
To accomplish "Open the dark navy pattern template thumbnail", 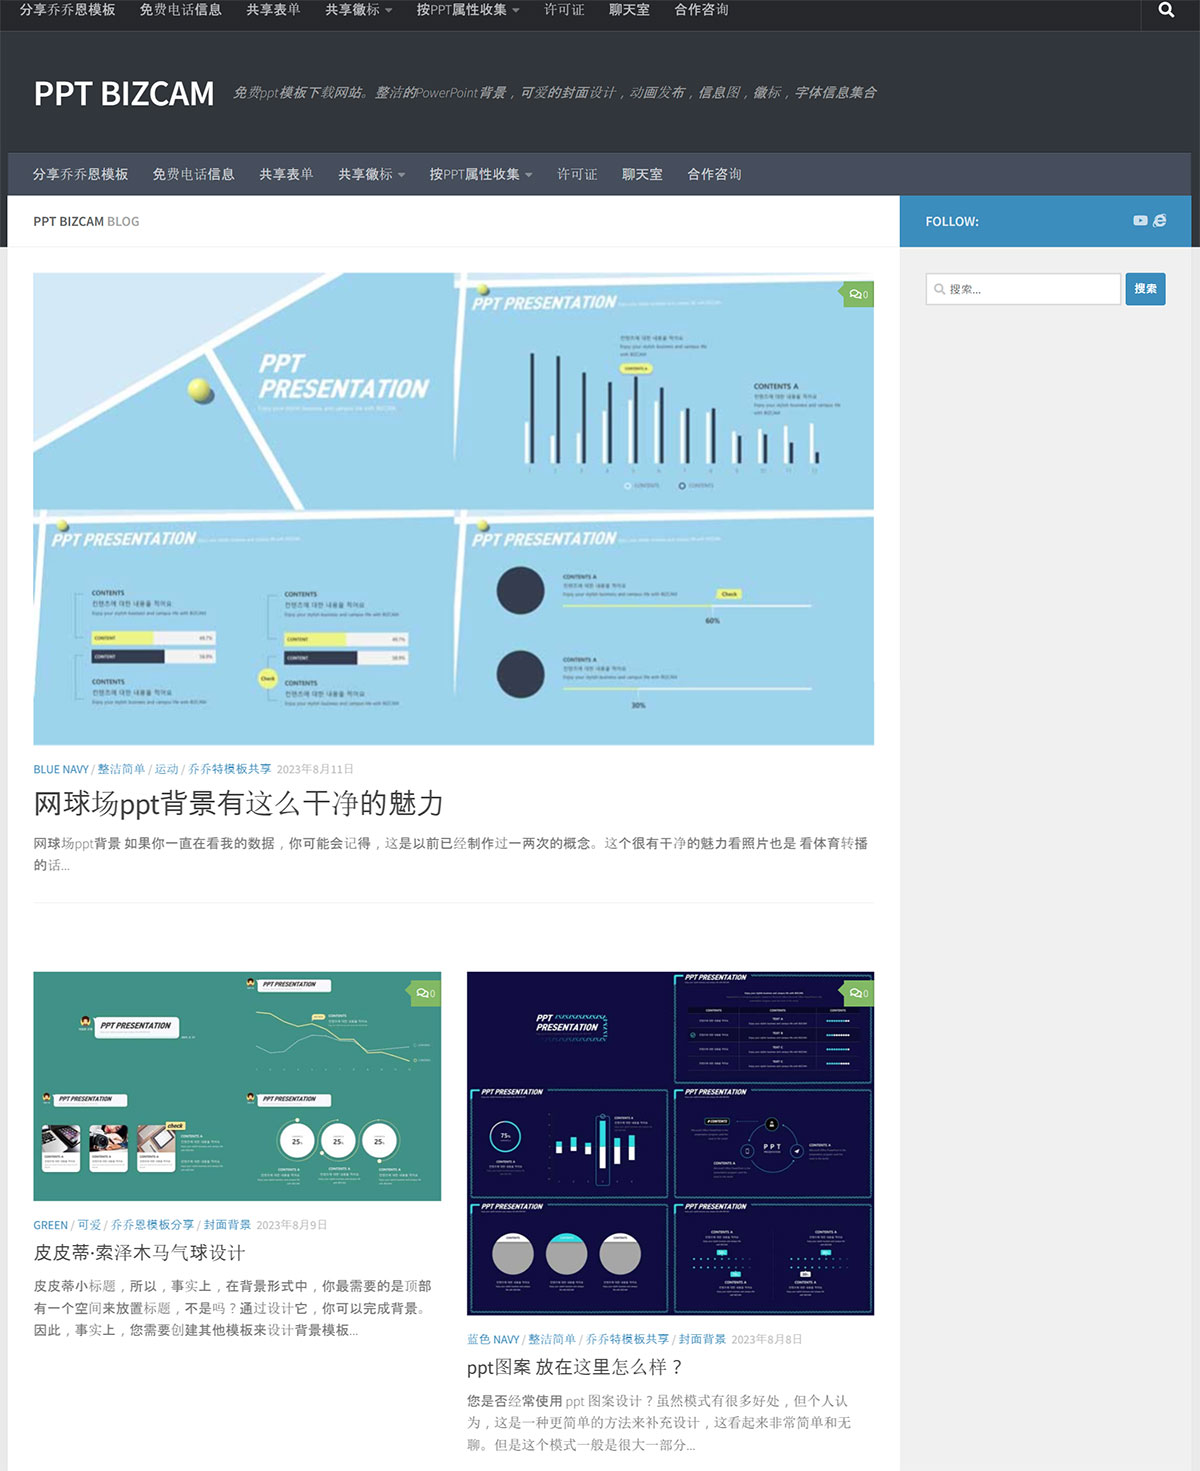I will (x=670, y=1143).
